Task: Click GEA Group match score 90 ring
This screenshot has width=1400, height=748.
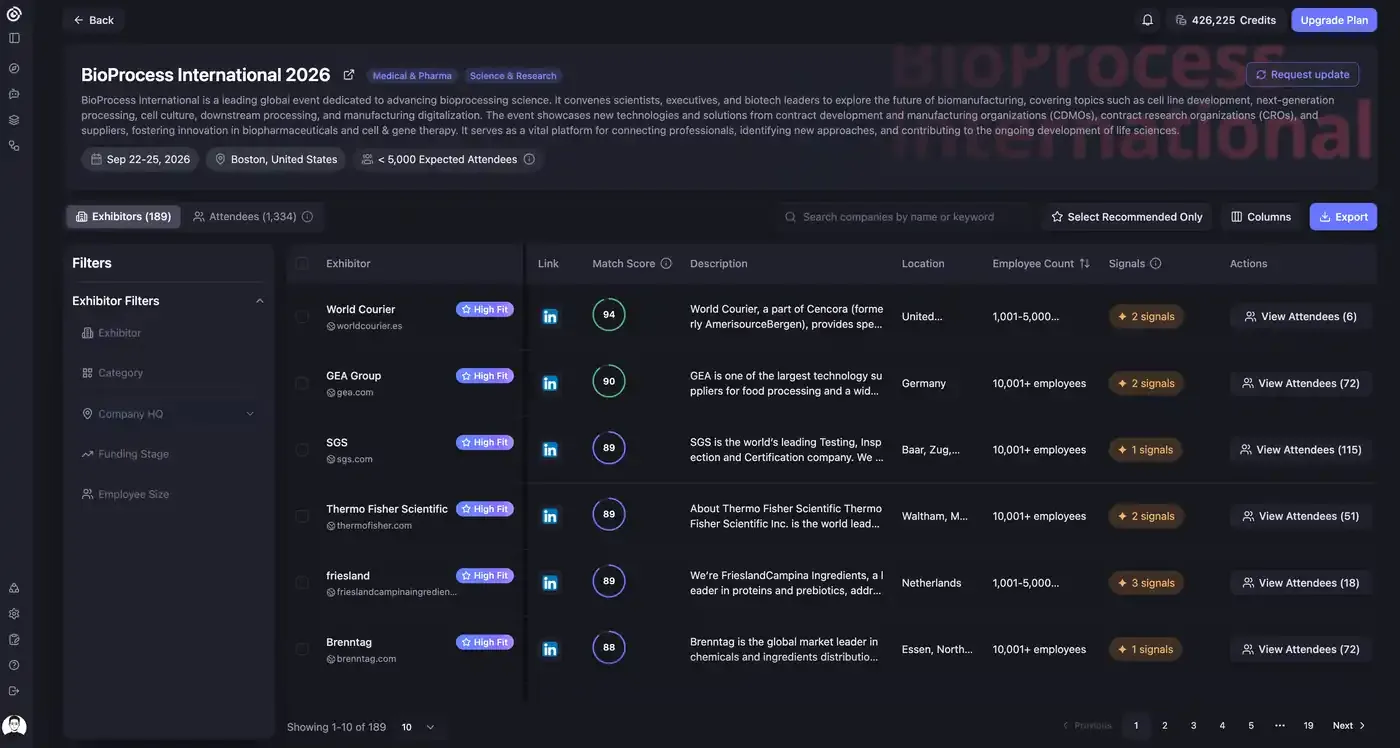Action: pyautogui.click(x=609, y=381)
